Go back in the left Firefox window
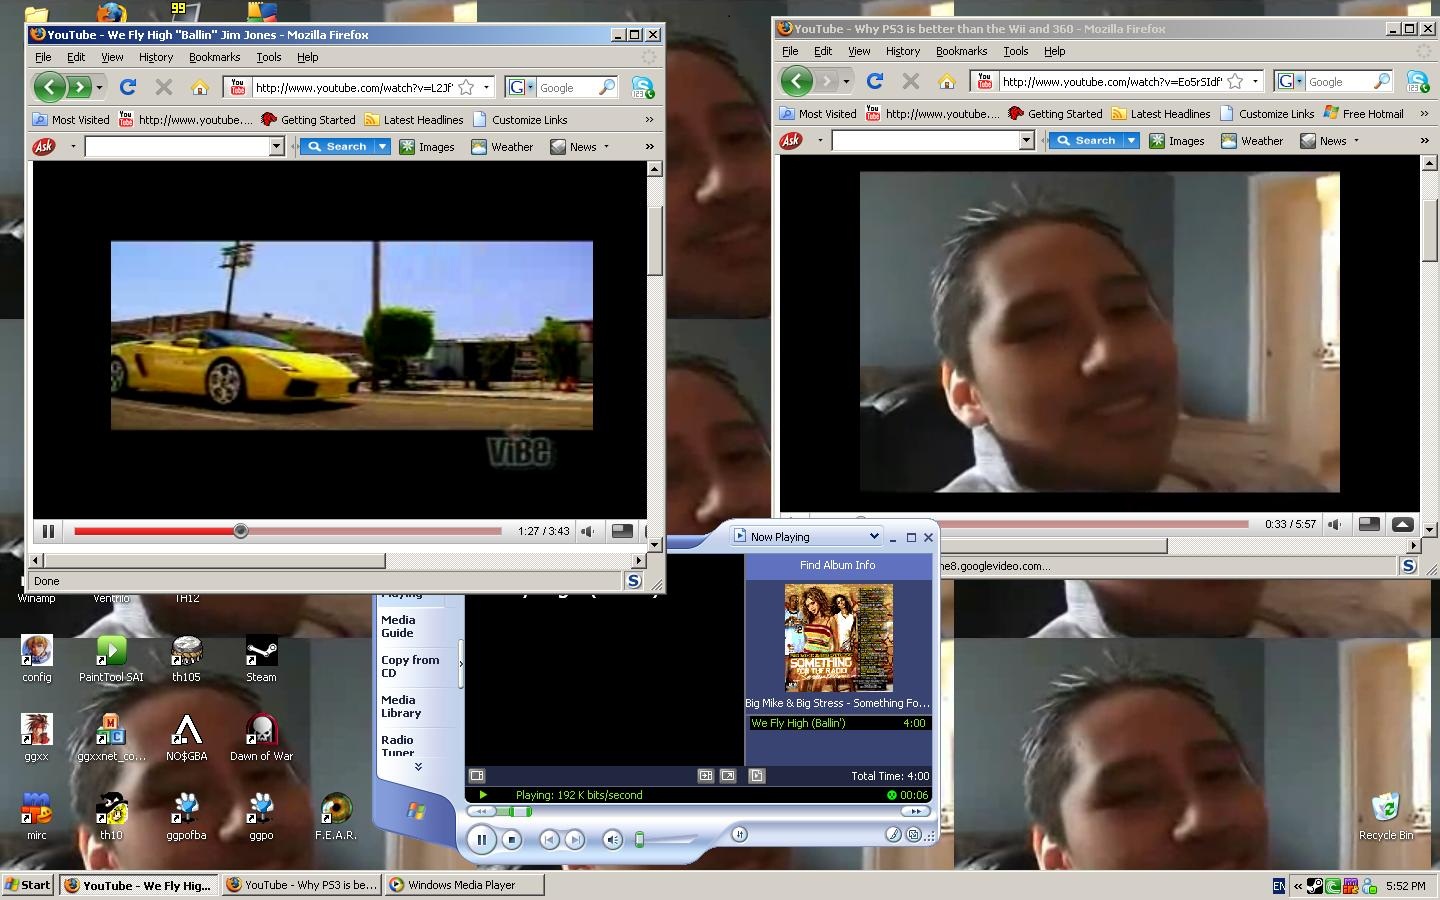The width and height of the screenshot is (1440, 900). click(x=49, y=87)
